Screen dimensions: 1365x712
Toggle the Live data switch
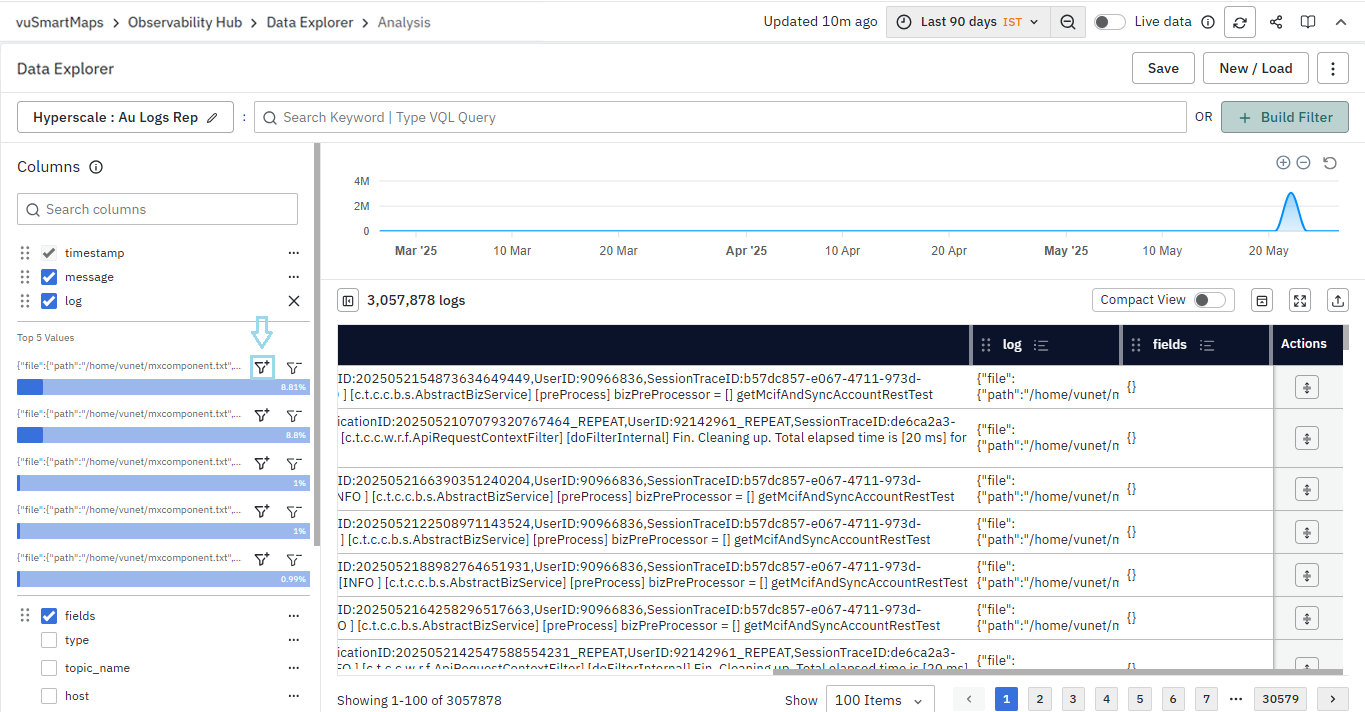[x=1109, y=22]
